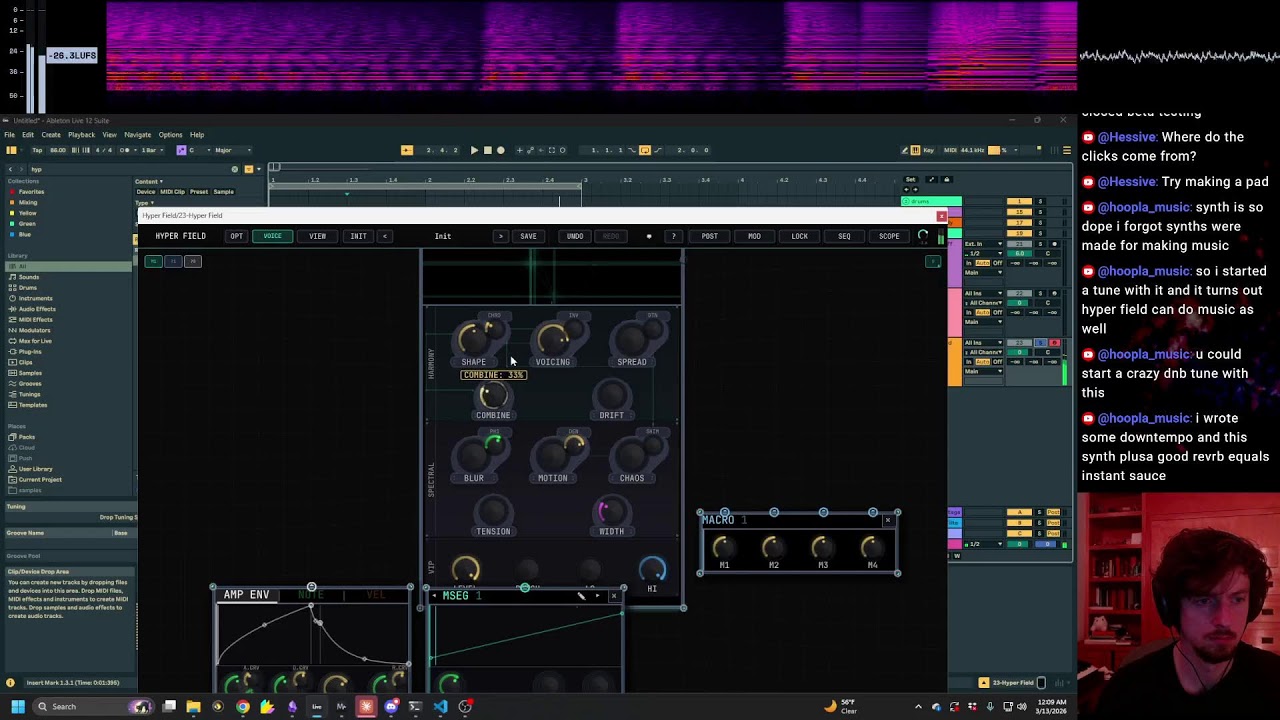
Task: Open the 1 Bar quantization dropdown
Action: click(151, 150)
